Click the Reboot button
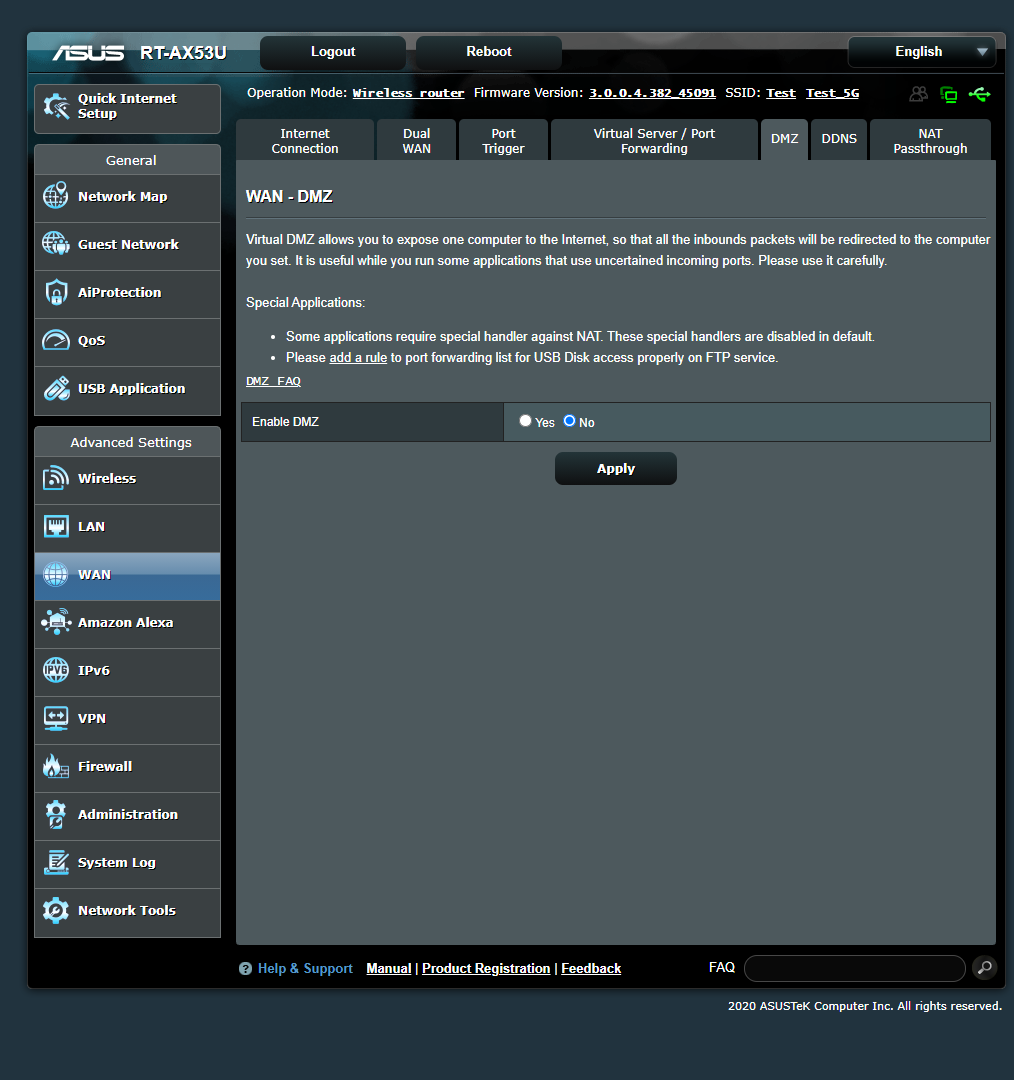This screenshot has height=1080, width=1014. (x=489, y=52)
